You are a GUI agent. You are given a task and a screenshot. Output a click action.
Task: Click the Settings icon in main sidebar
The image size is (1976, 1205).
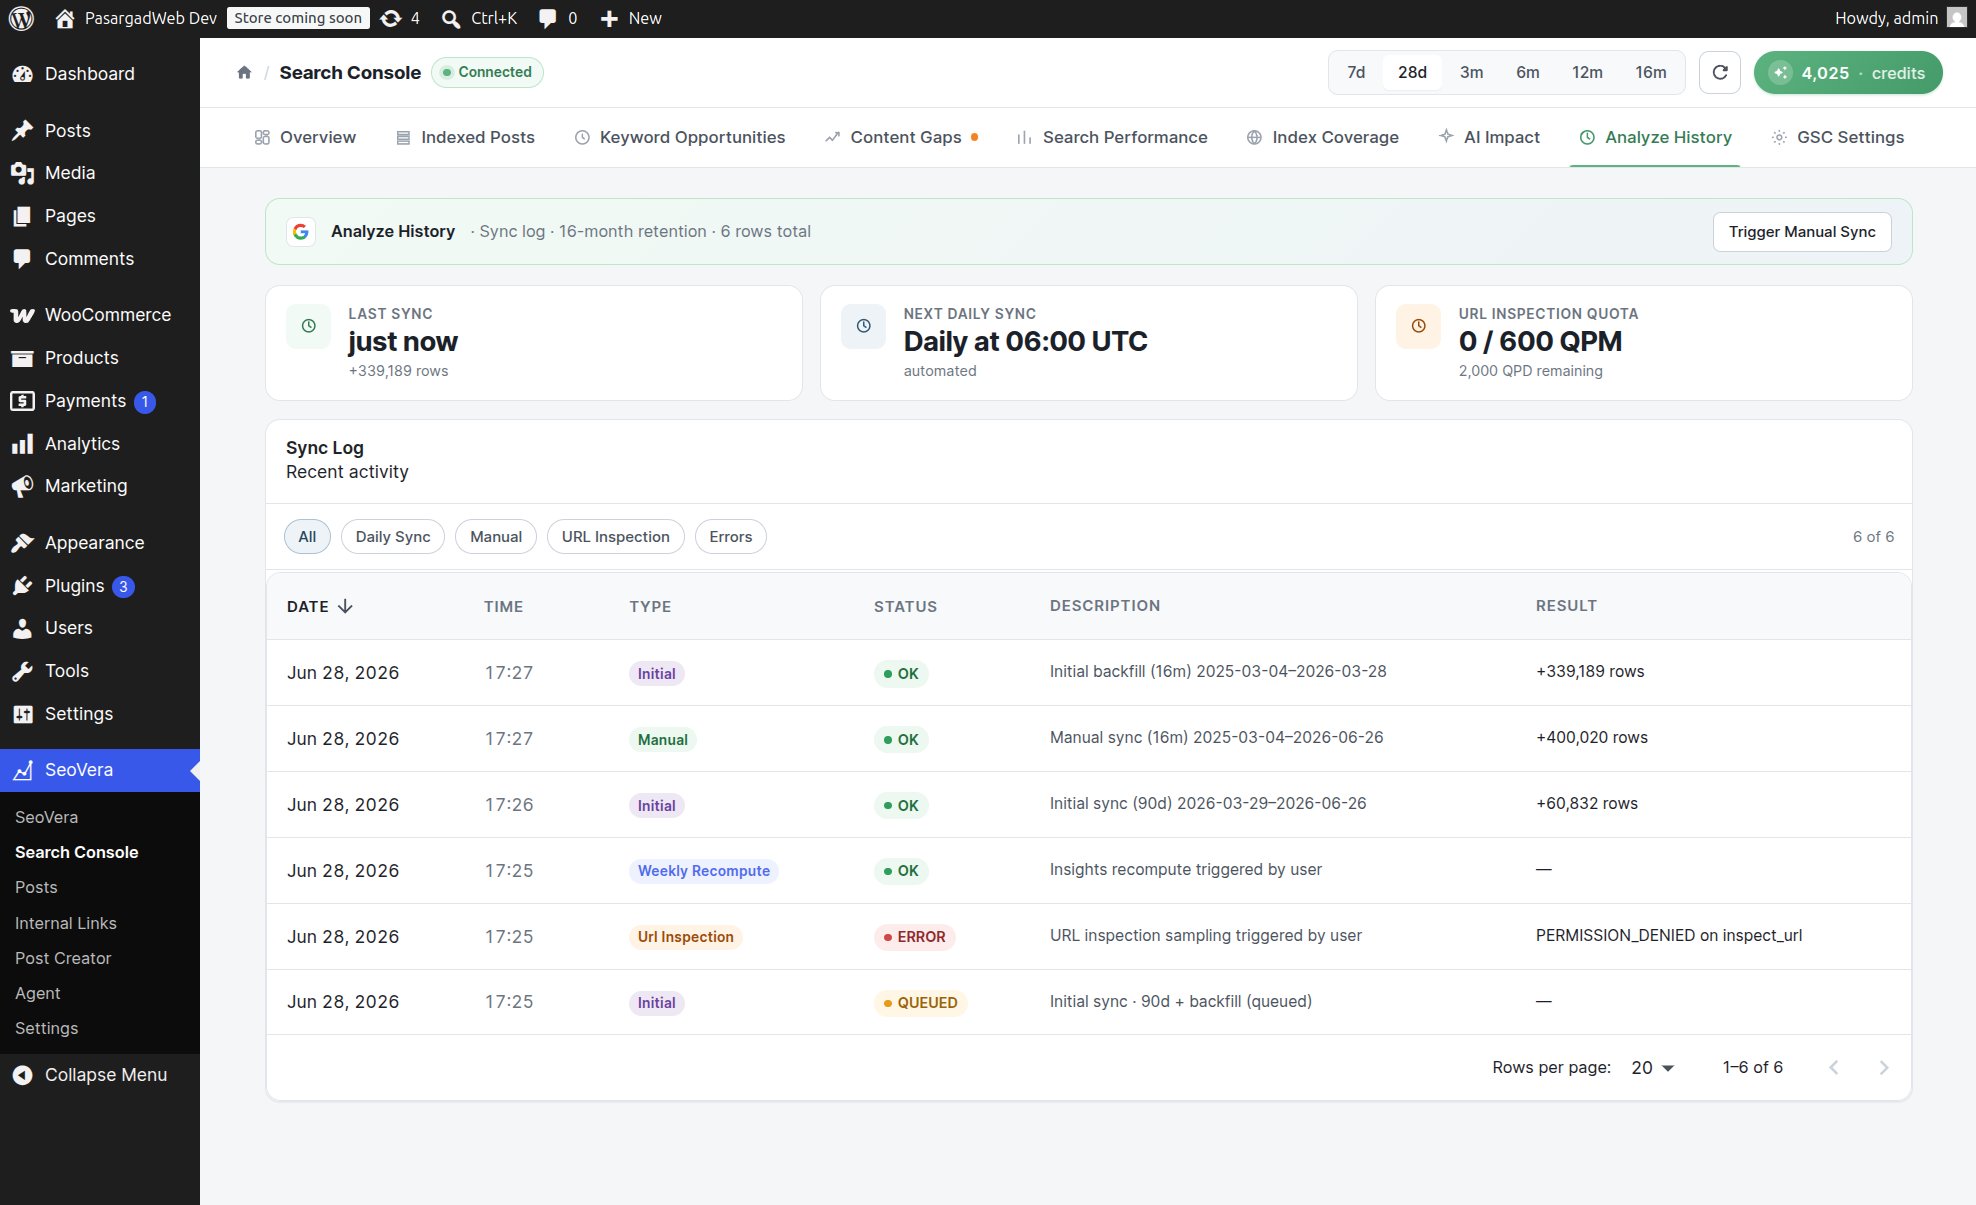tap(22, 714)
